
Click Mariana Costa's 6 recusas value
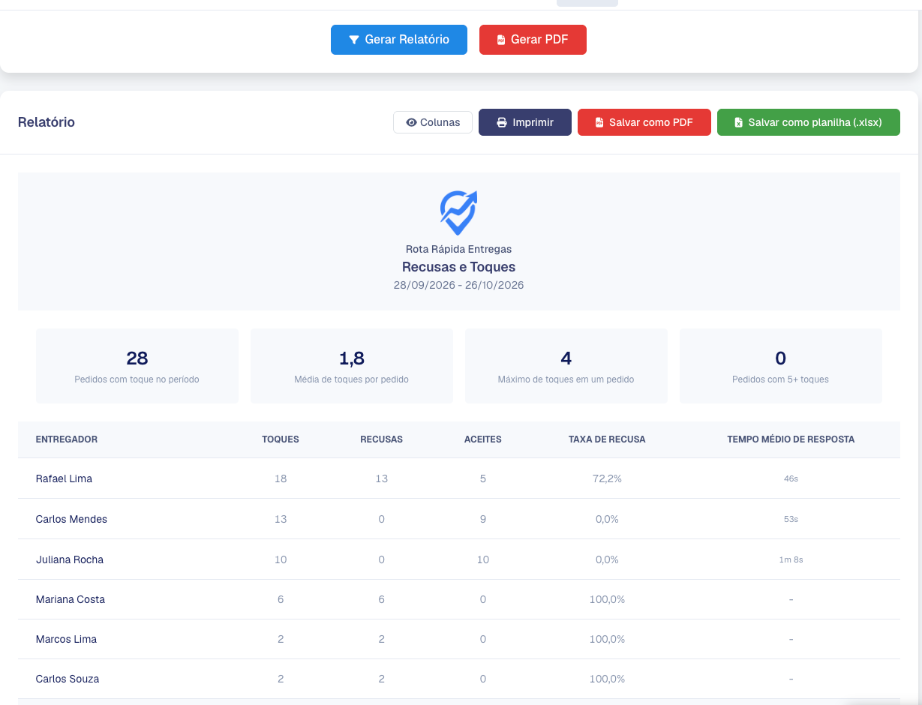(382, 599)
